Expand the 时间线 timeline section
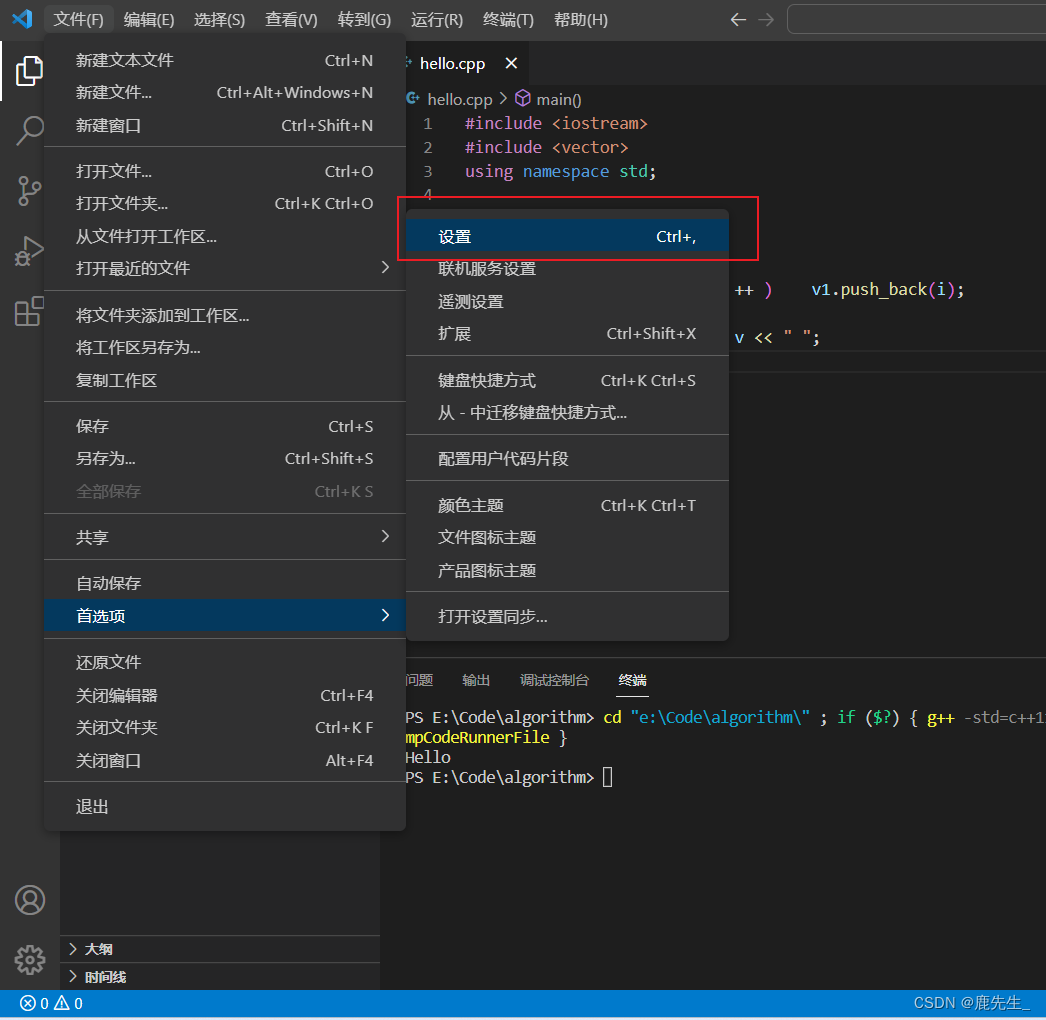 point(104,977)
